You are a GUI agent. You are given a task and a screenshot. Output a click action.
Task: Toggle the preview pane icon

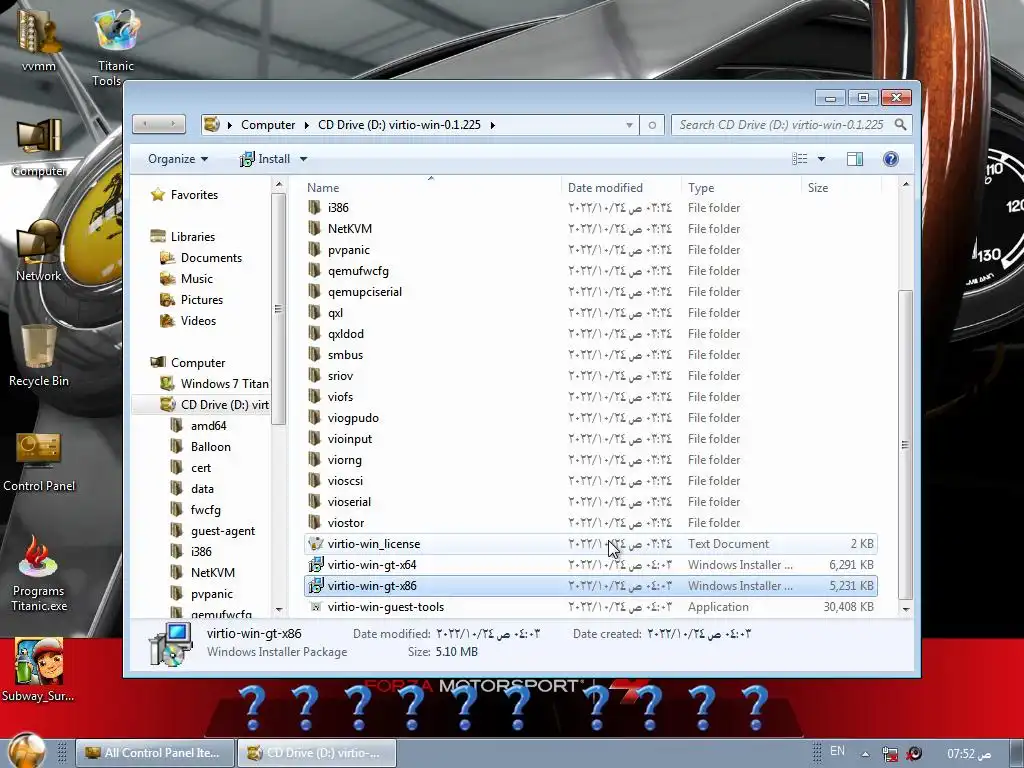point(855,159)
